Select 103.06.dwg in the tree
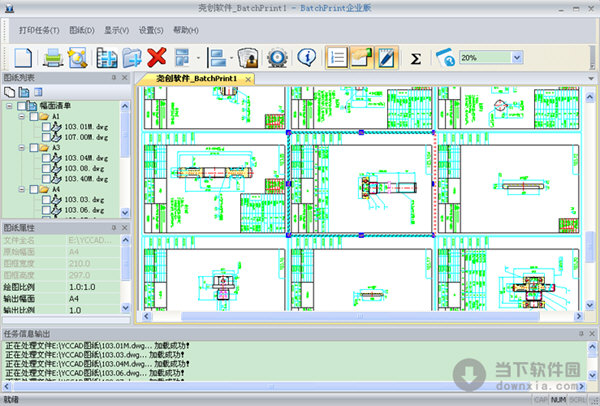This screenshot has height=406, width=600. pos(84,210)
